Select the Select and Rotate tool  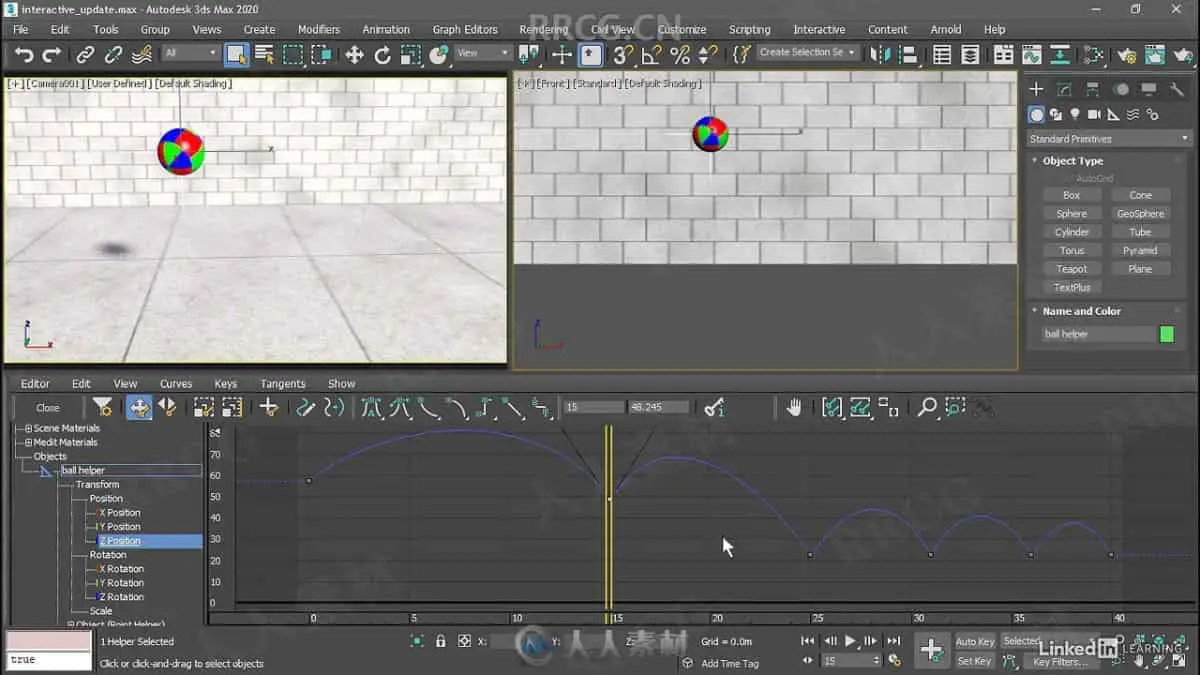(382, 54)
